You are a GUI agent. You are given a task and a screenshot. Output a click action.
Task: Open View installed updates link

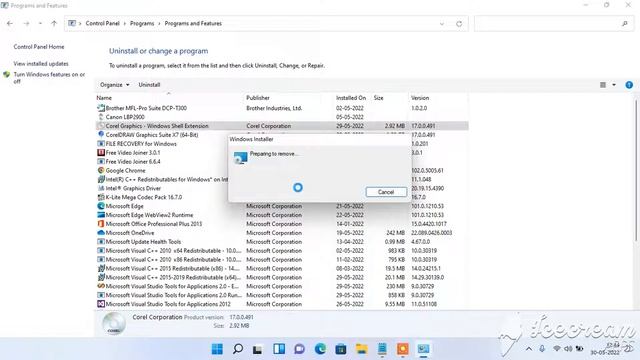tap(41, 64)
